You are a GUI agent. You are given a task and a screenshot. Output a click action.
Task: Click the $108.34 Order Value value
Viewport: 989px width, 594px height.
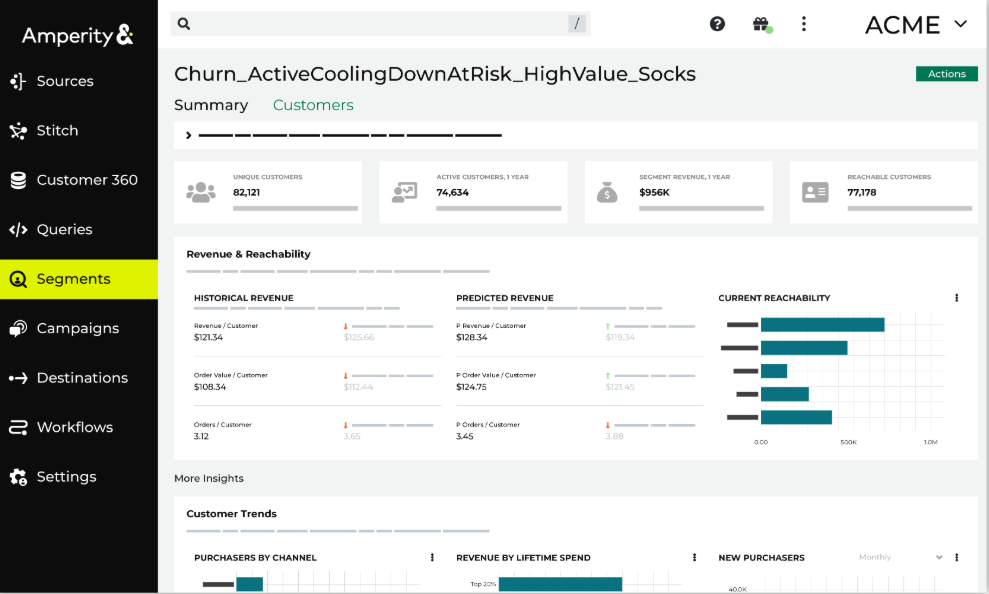click(209, 387)
